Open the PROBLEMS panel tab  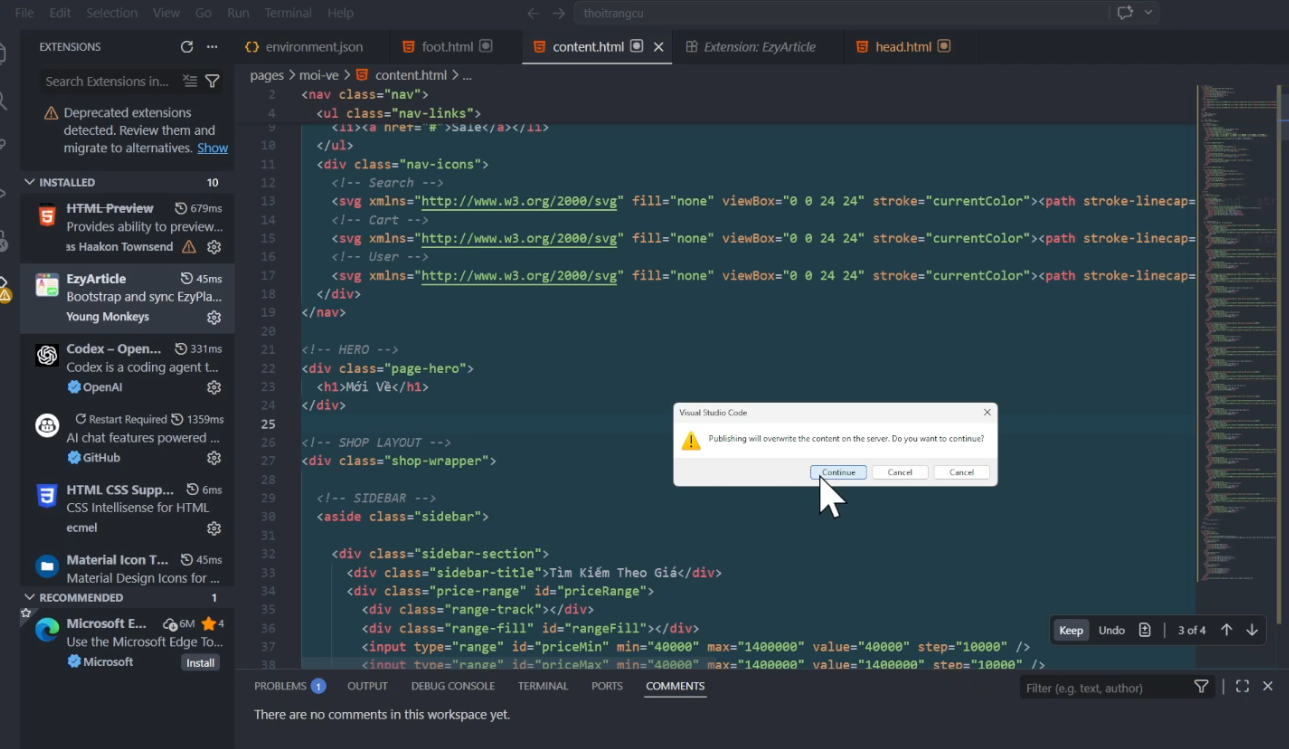click(x=289, y=686)
